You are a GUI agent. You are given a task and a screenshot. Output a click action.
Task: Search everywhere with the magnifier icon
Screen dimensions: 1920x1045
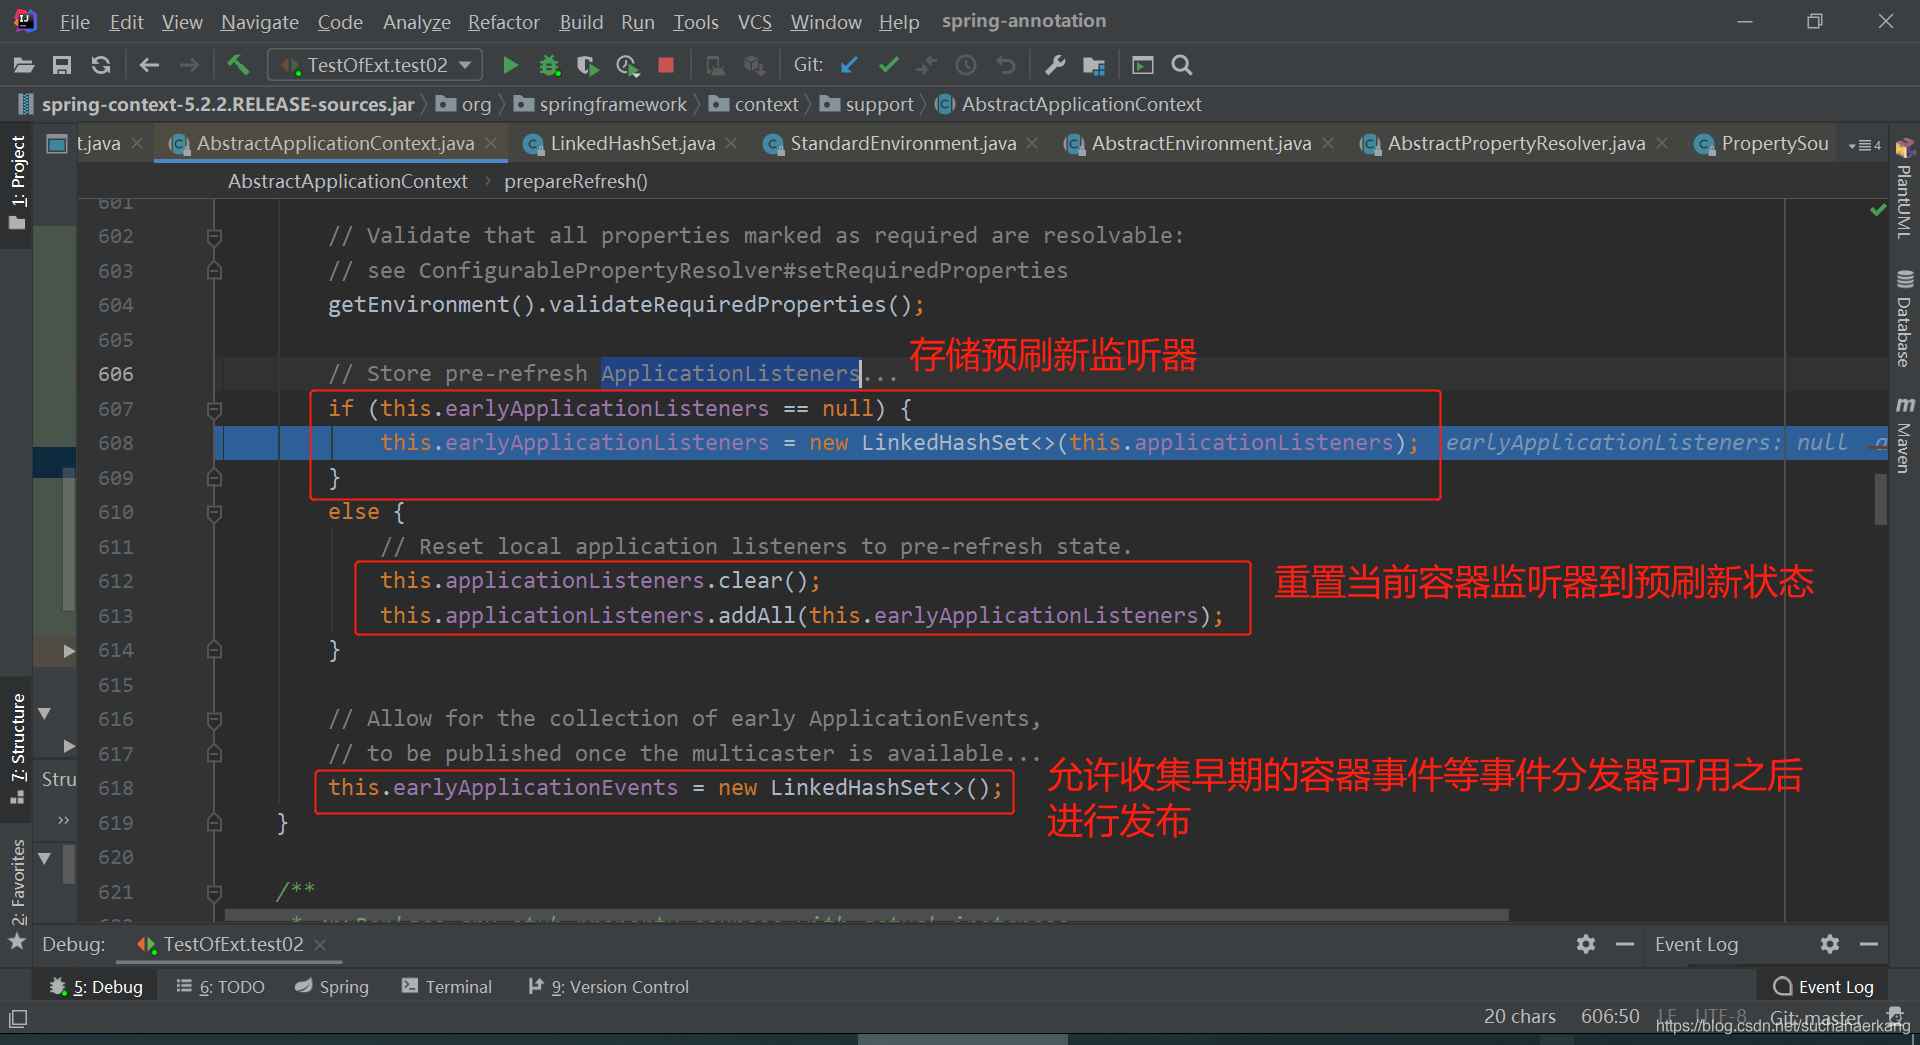pyautogui.click(x=1182, y=65)
